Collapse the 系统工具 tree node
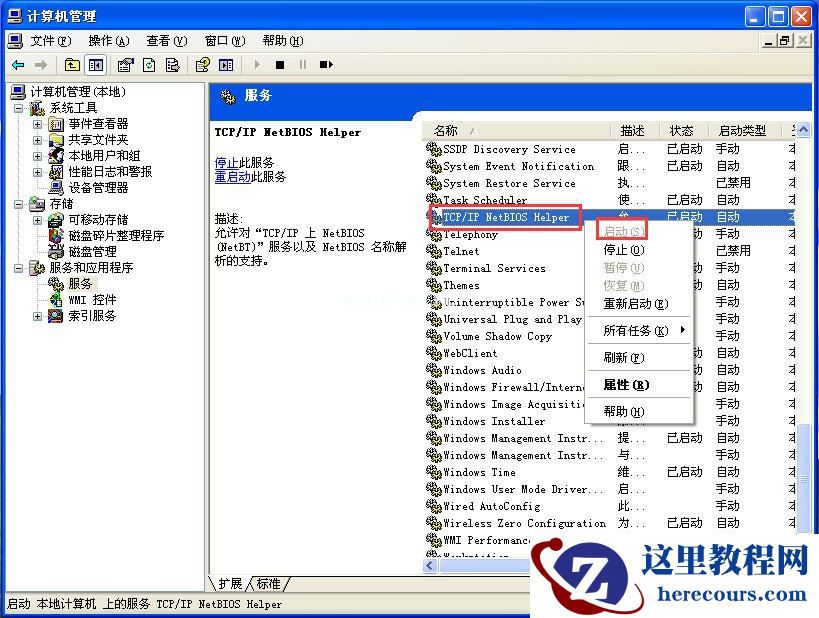 (17, 108)
